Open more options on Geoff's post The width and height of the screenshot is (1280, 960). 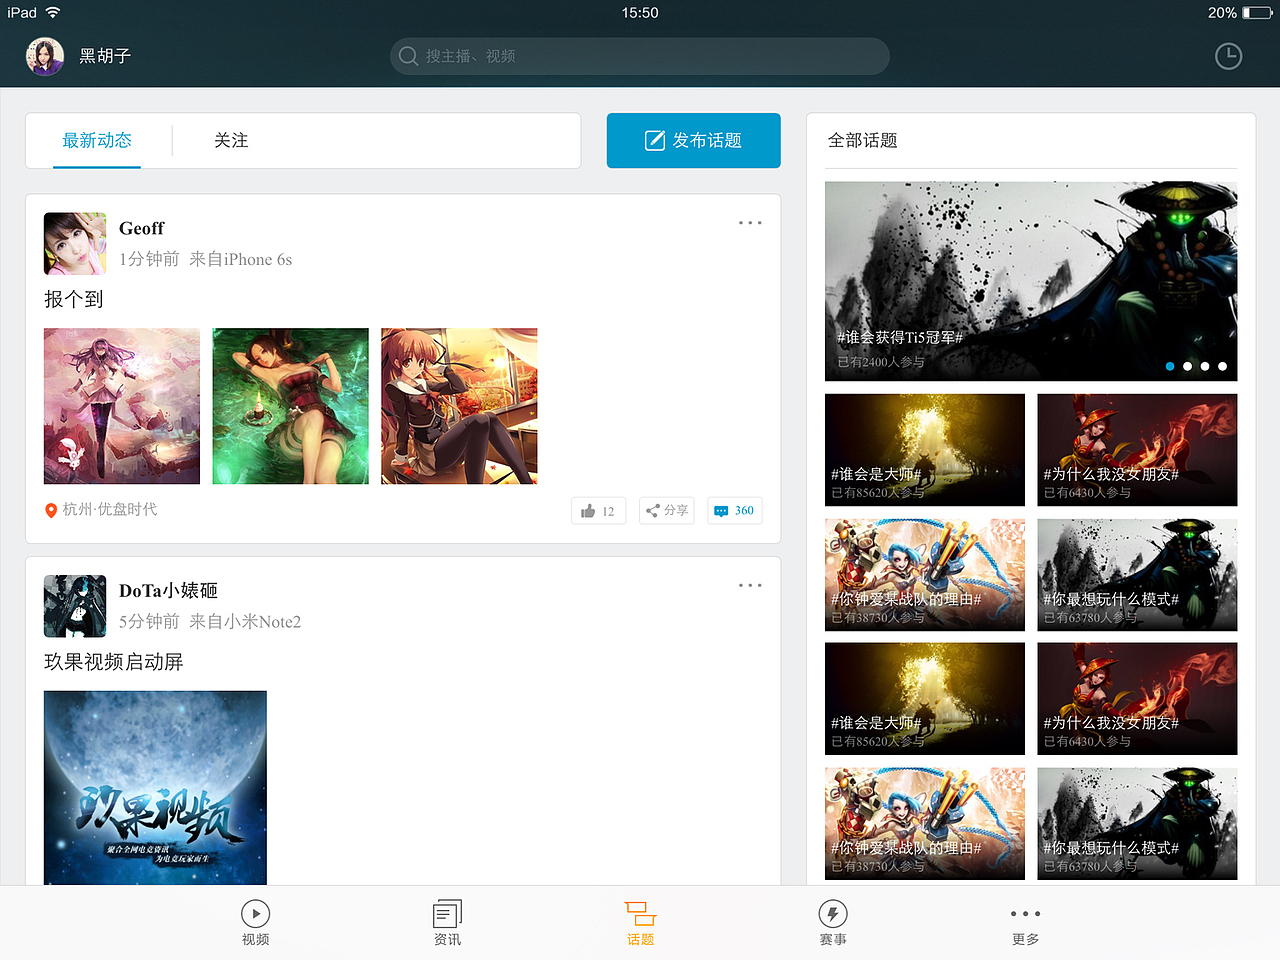(750, 223)
